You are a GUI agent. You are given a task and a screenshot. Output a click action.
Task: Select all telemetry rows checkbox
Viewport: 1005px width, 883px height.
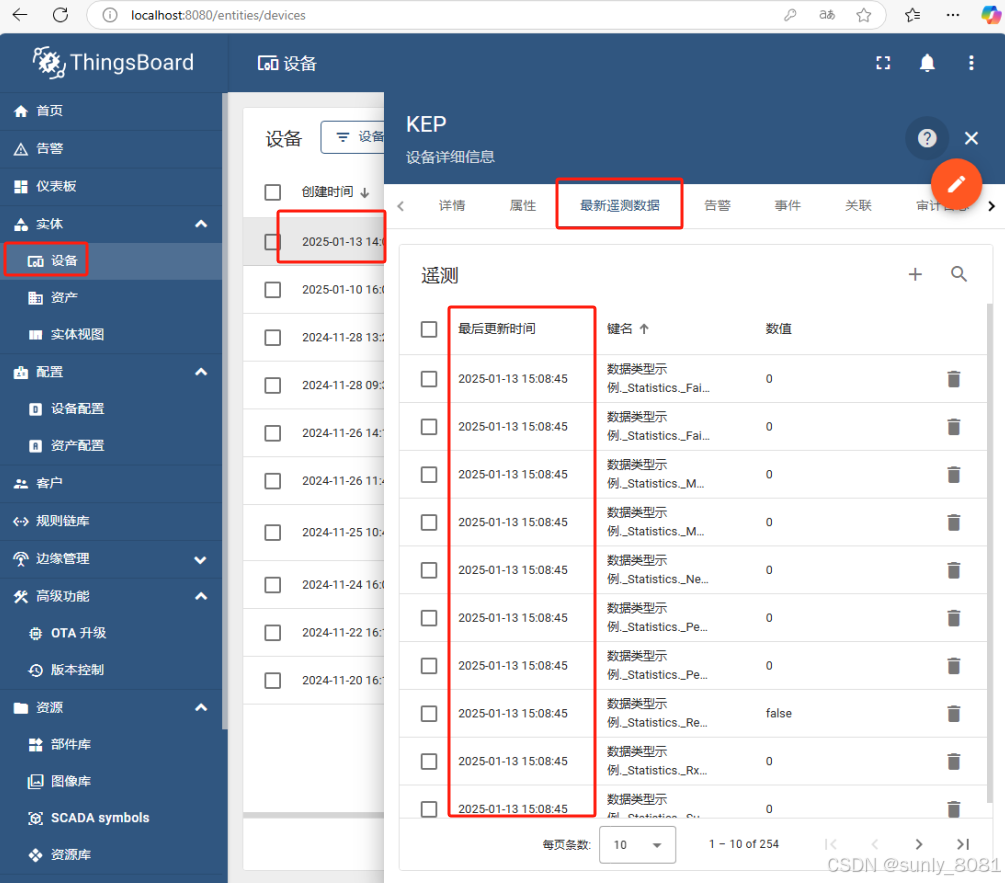[x=429, y=329]
